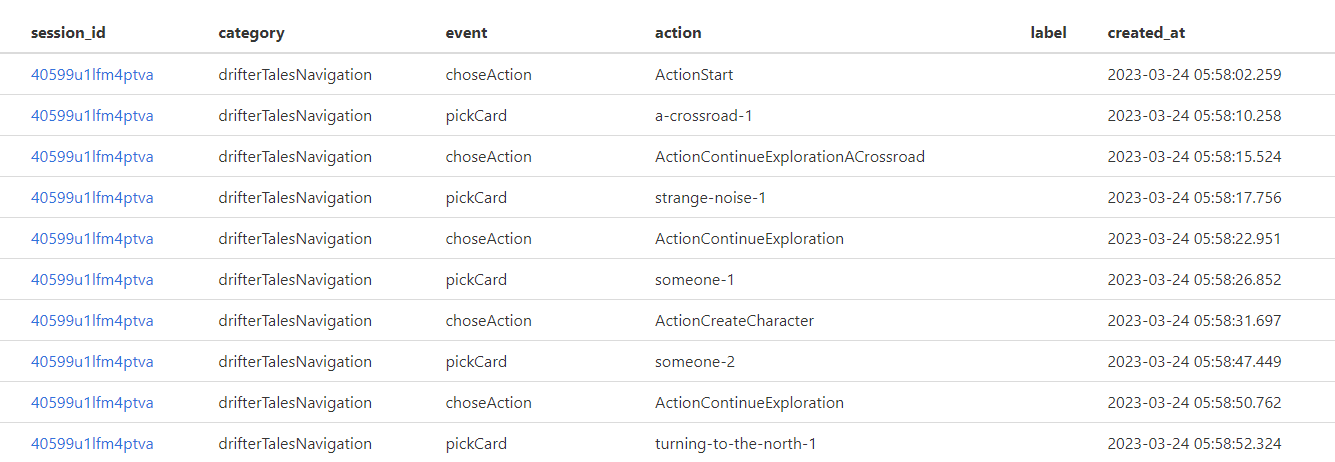Open session link in the strange-noise-1 row

point(92,197)
